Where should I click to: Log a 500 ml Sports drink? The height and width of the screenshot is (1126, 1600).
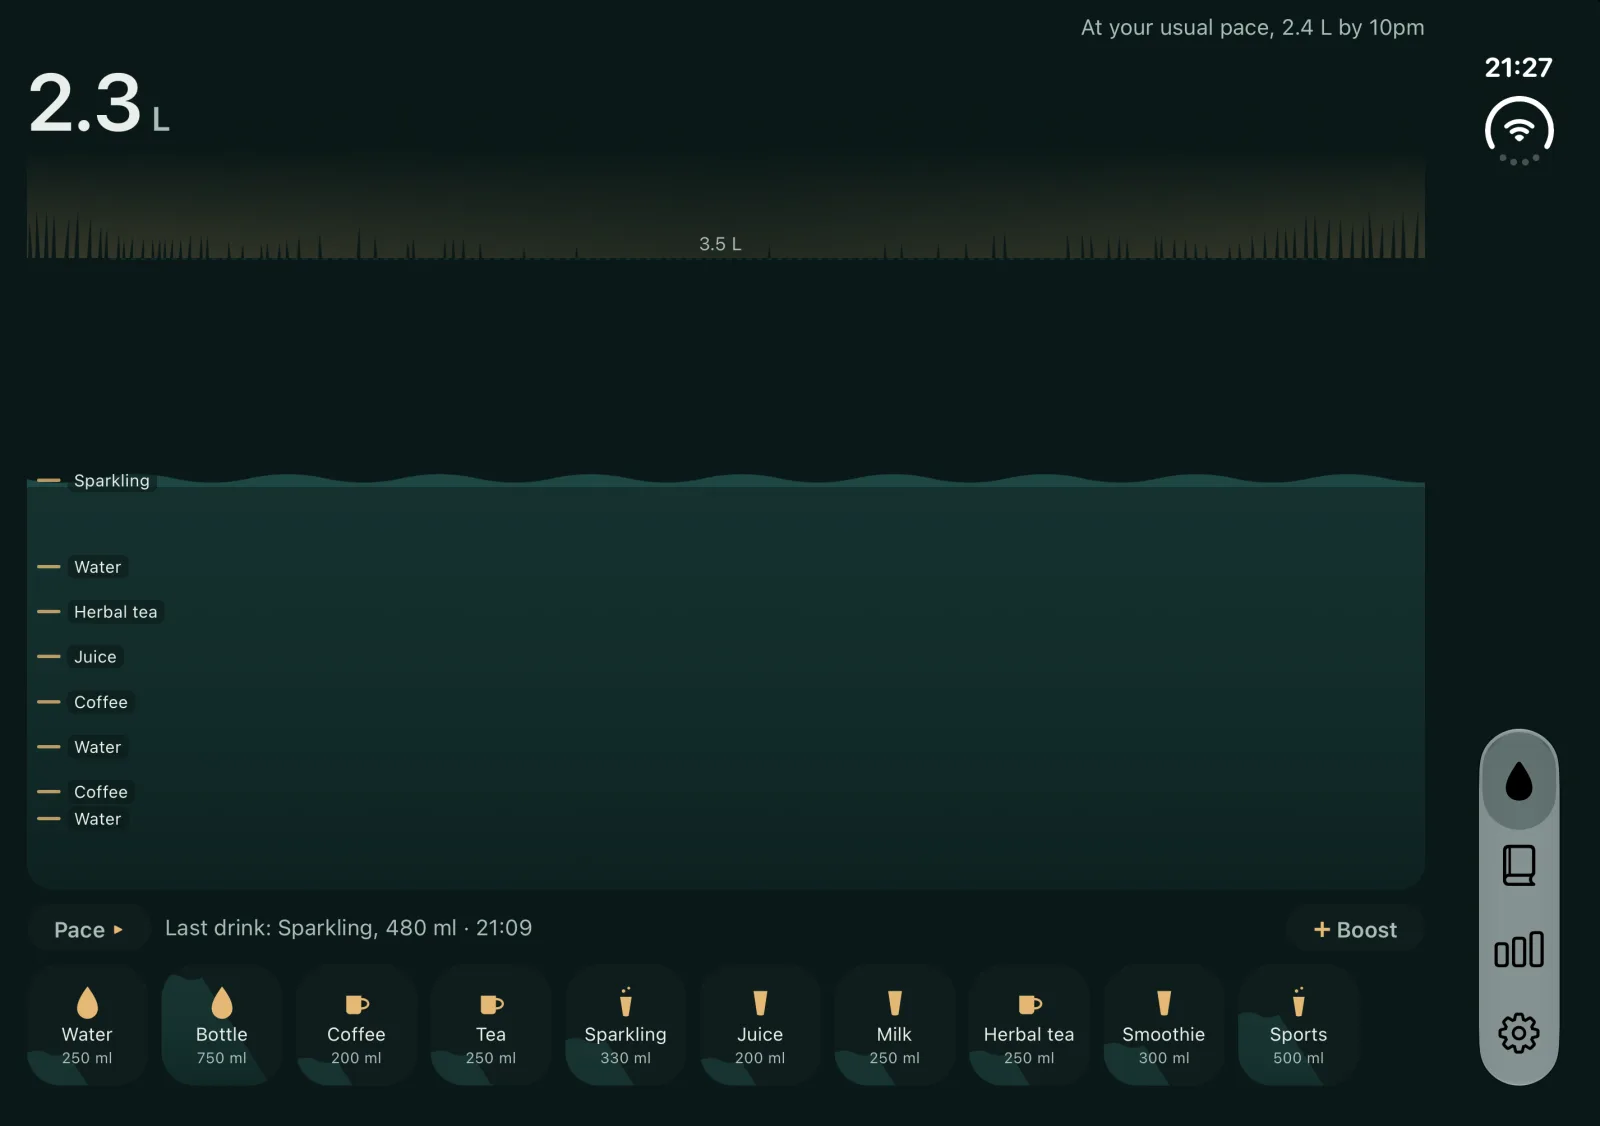point(1298,1025)
